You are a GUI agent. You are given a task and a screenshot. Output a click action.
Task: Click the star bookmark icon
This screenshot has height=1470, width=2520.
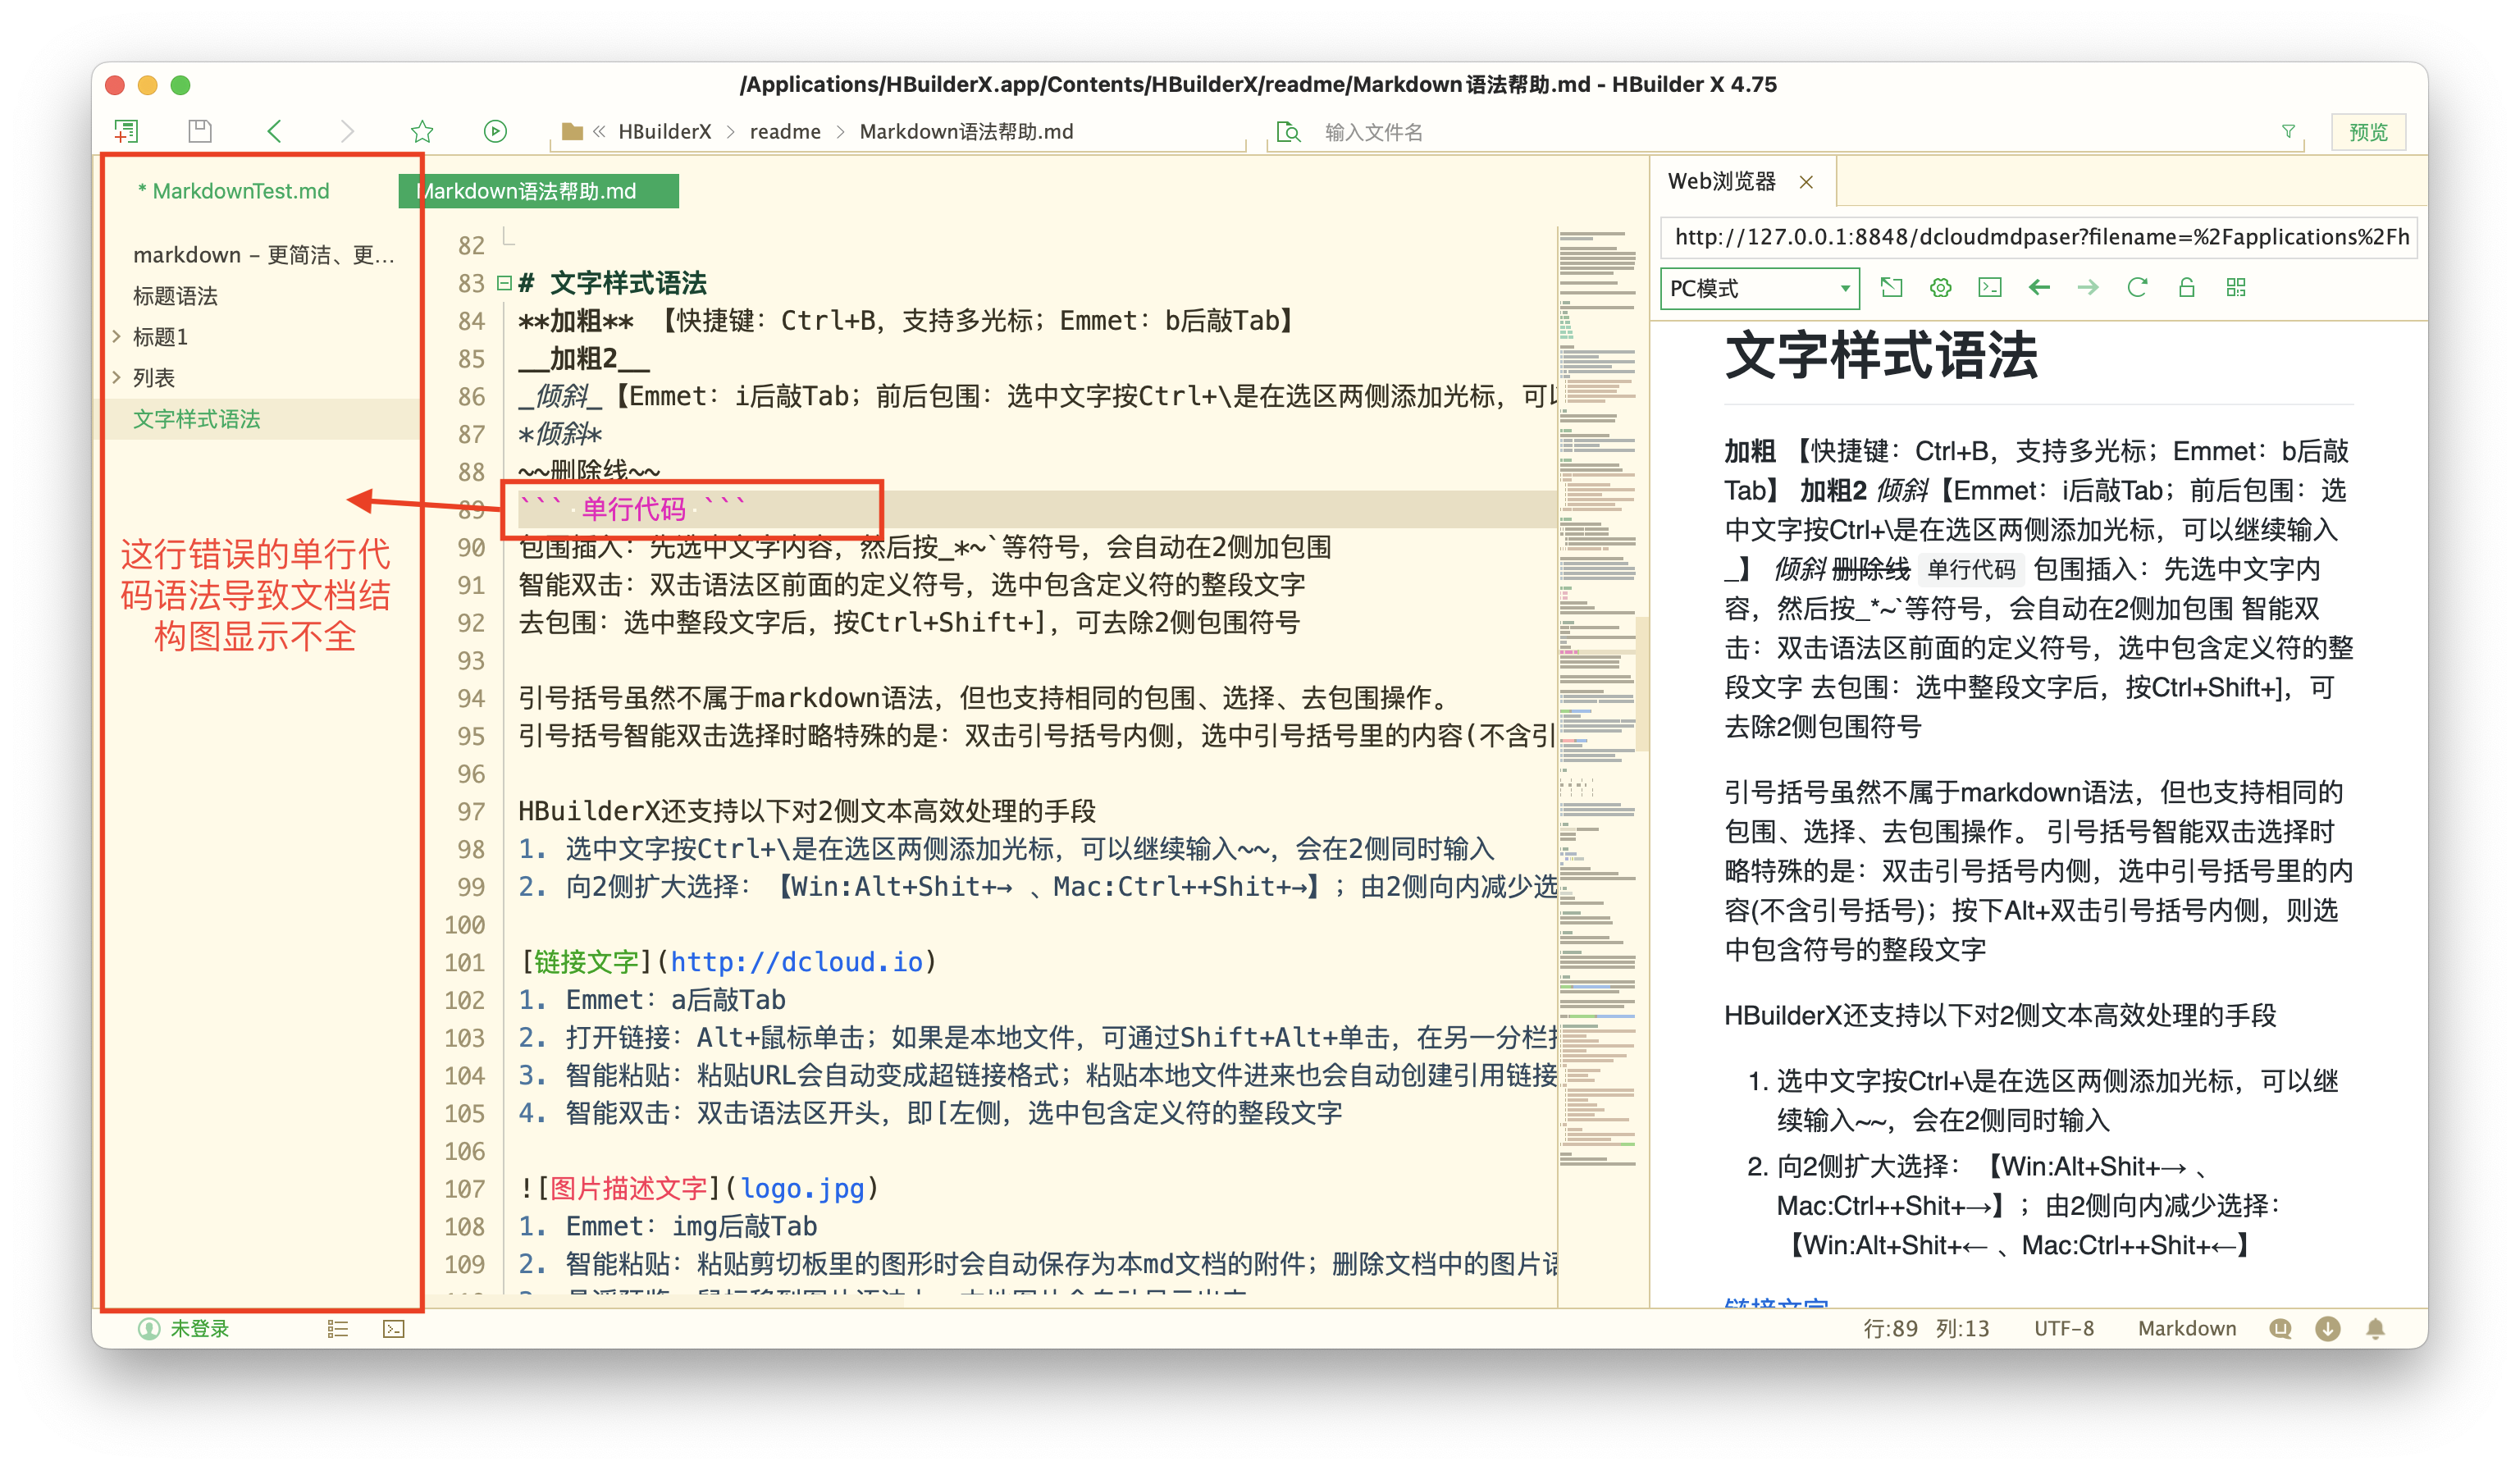422,131
